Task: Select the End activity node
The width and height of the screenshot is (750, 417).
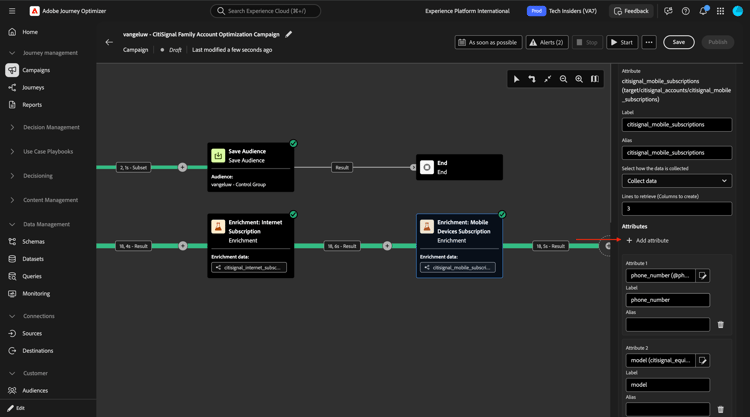Action: click(x=459, y=167)
